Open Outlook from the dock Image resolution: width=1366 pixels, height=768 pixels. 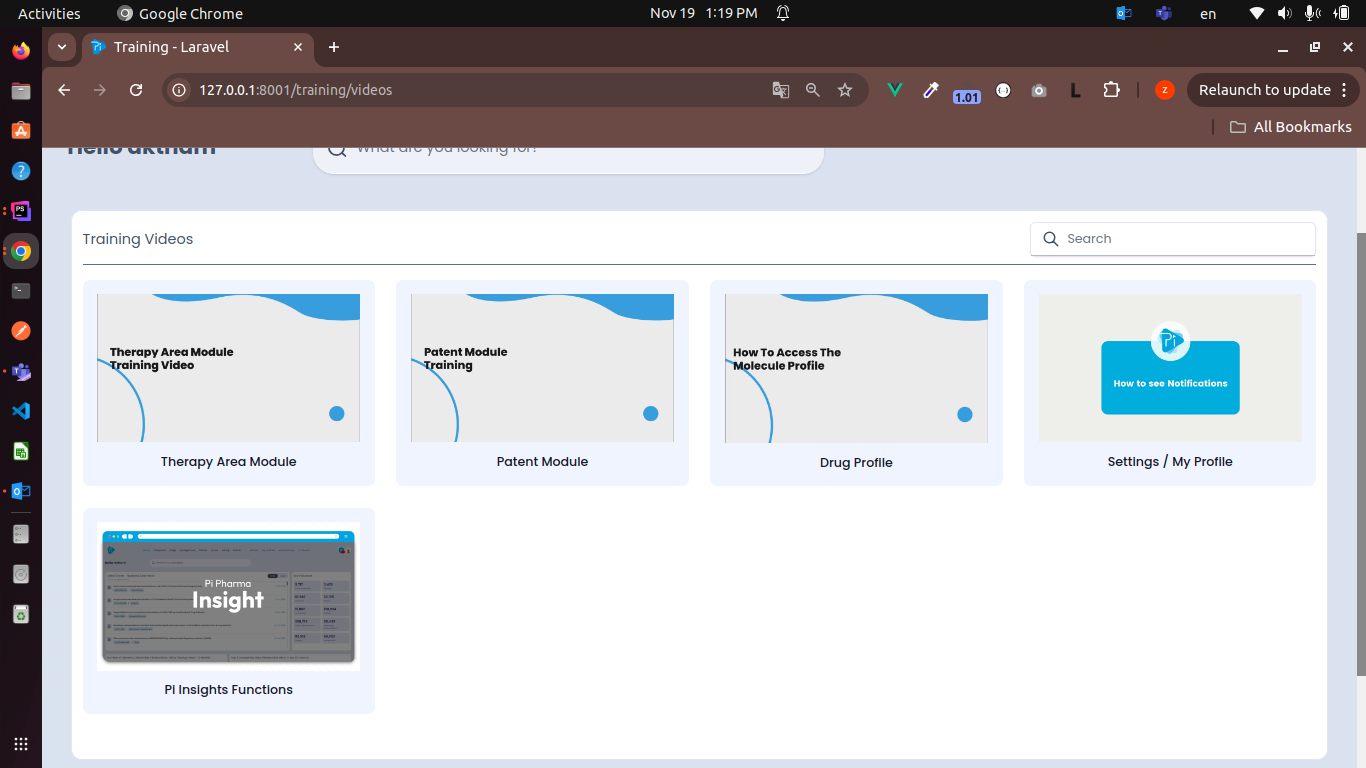[21, 491]
